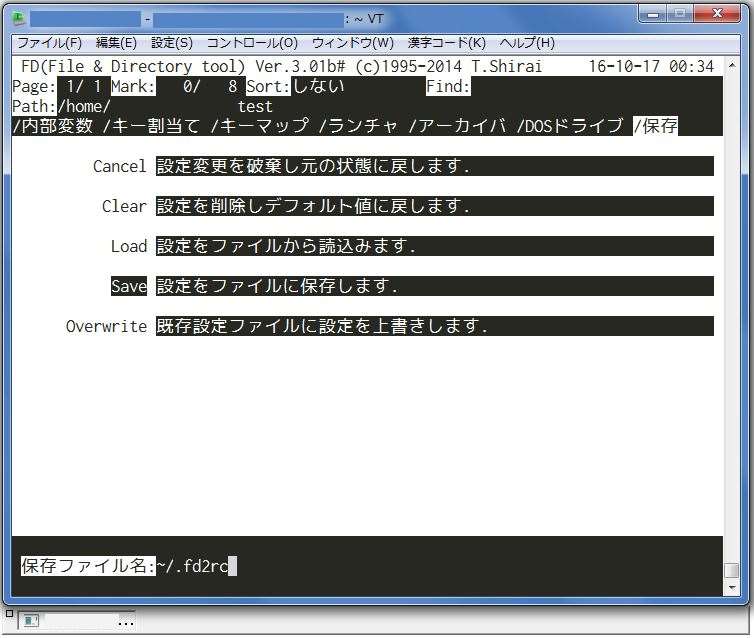This screenshot has height=638, width=754.
Task: Click the taskbar item below the window
Action: [x=77, y=621]
